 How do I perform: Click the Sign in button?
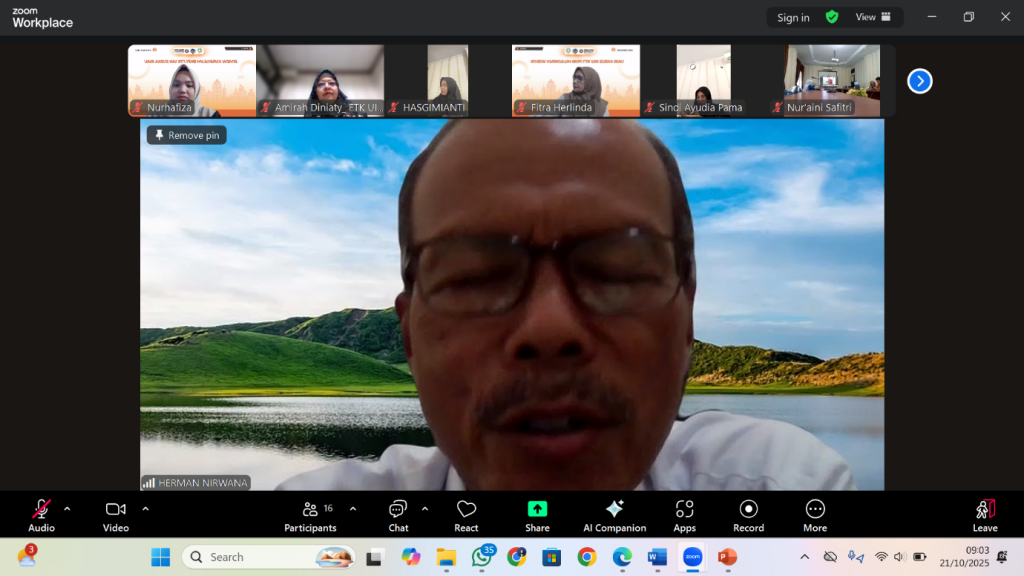pyautogui.click(x=793, y=17)
